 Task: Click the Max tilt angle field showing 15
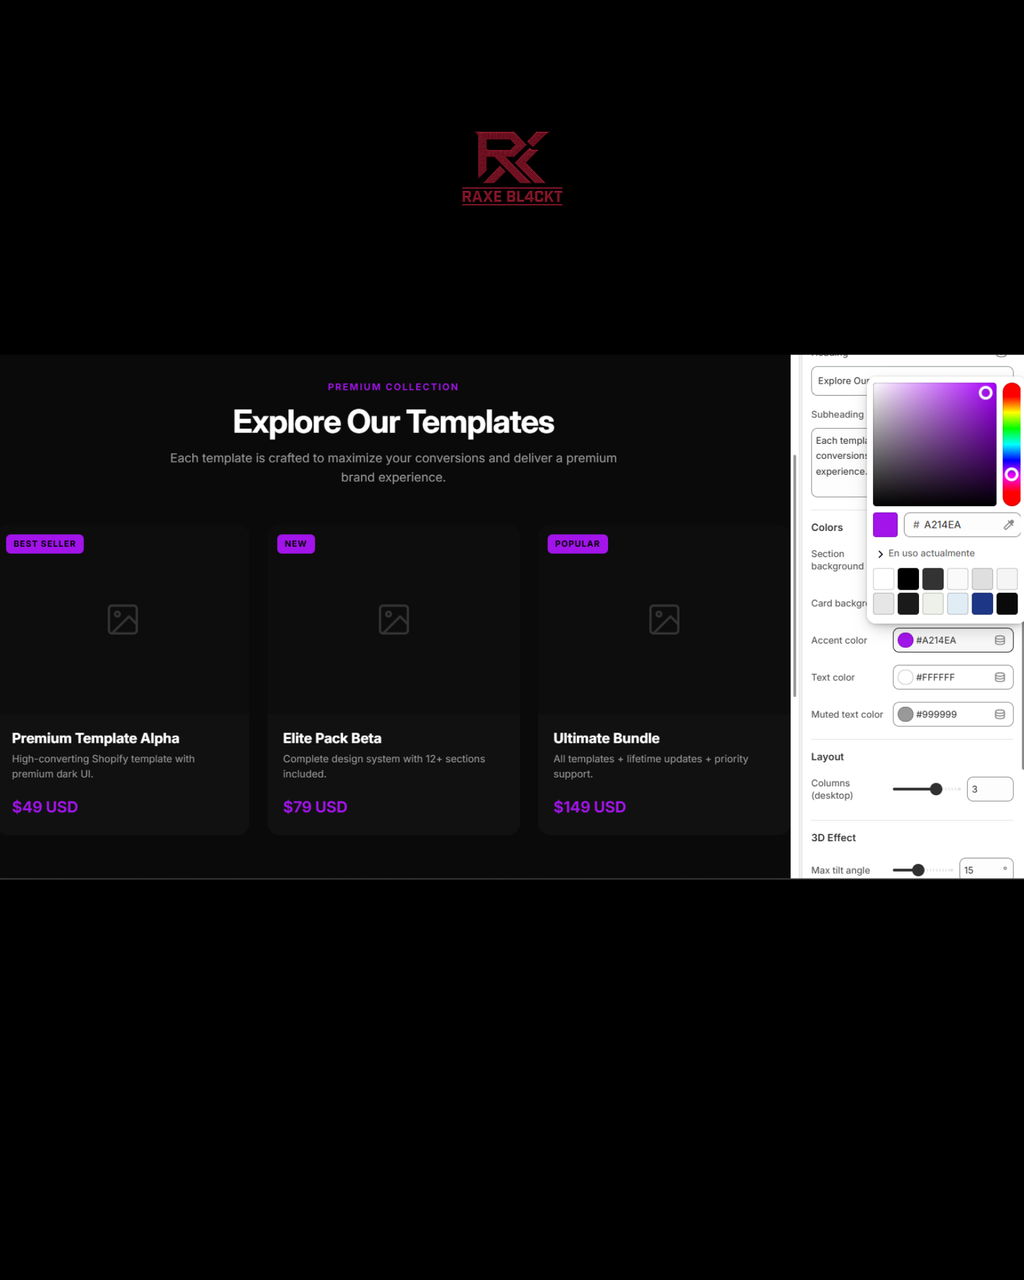[986, 869]
